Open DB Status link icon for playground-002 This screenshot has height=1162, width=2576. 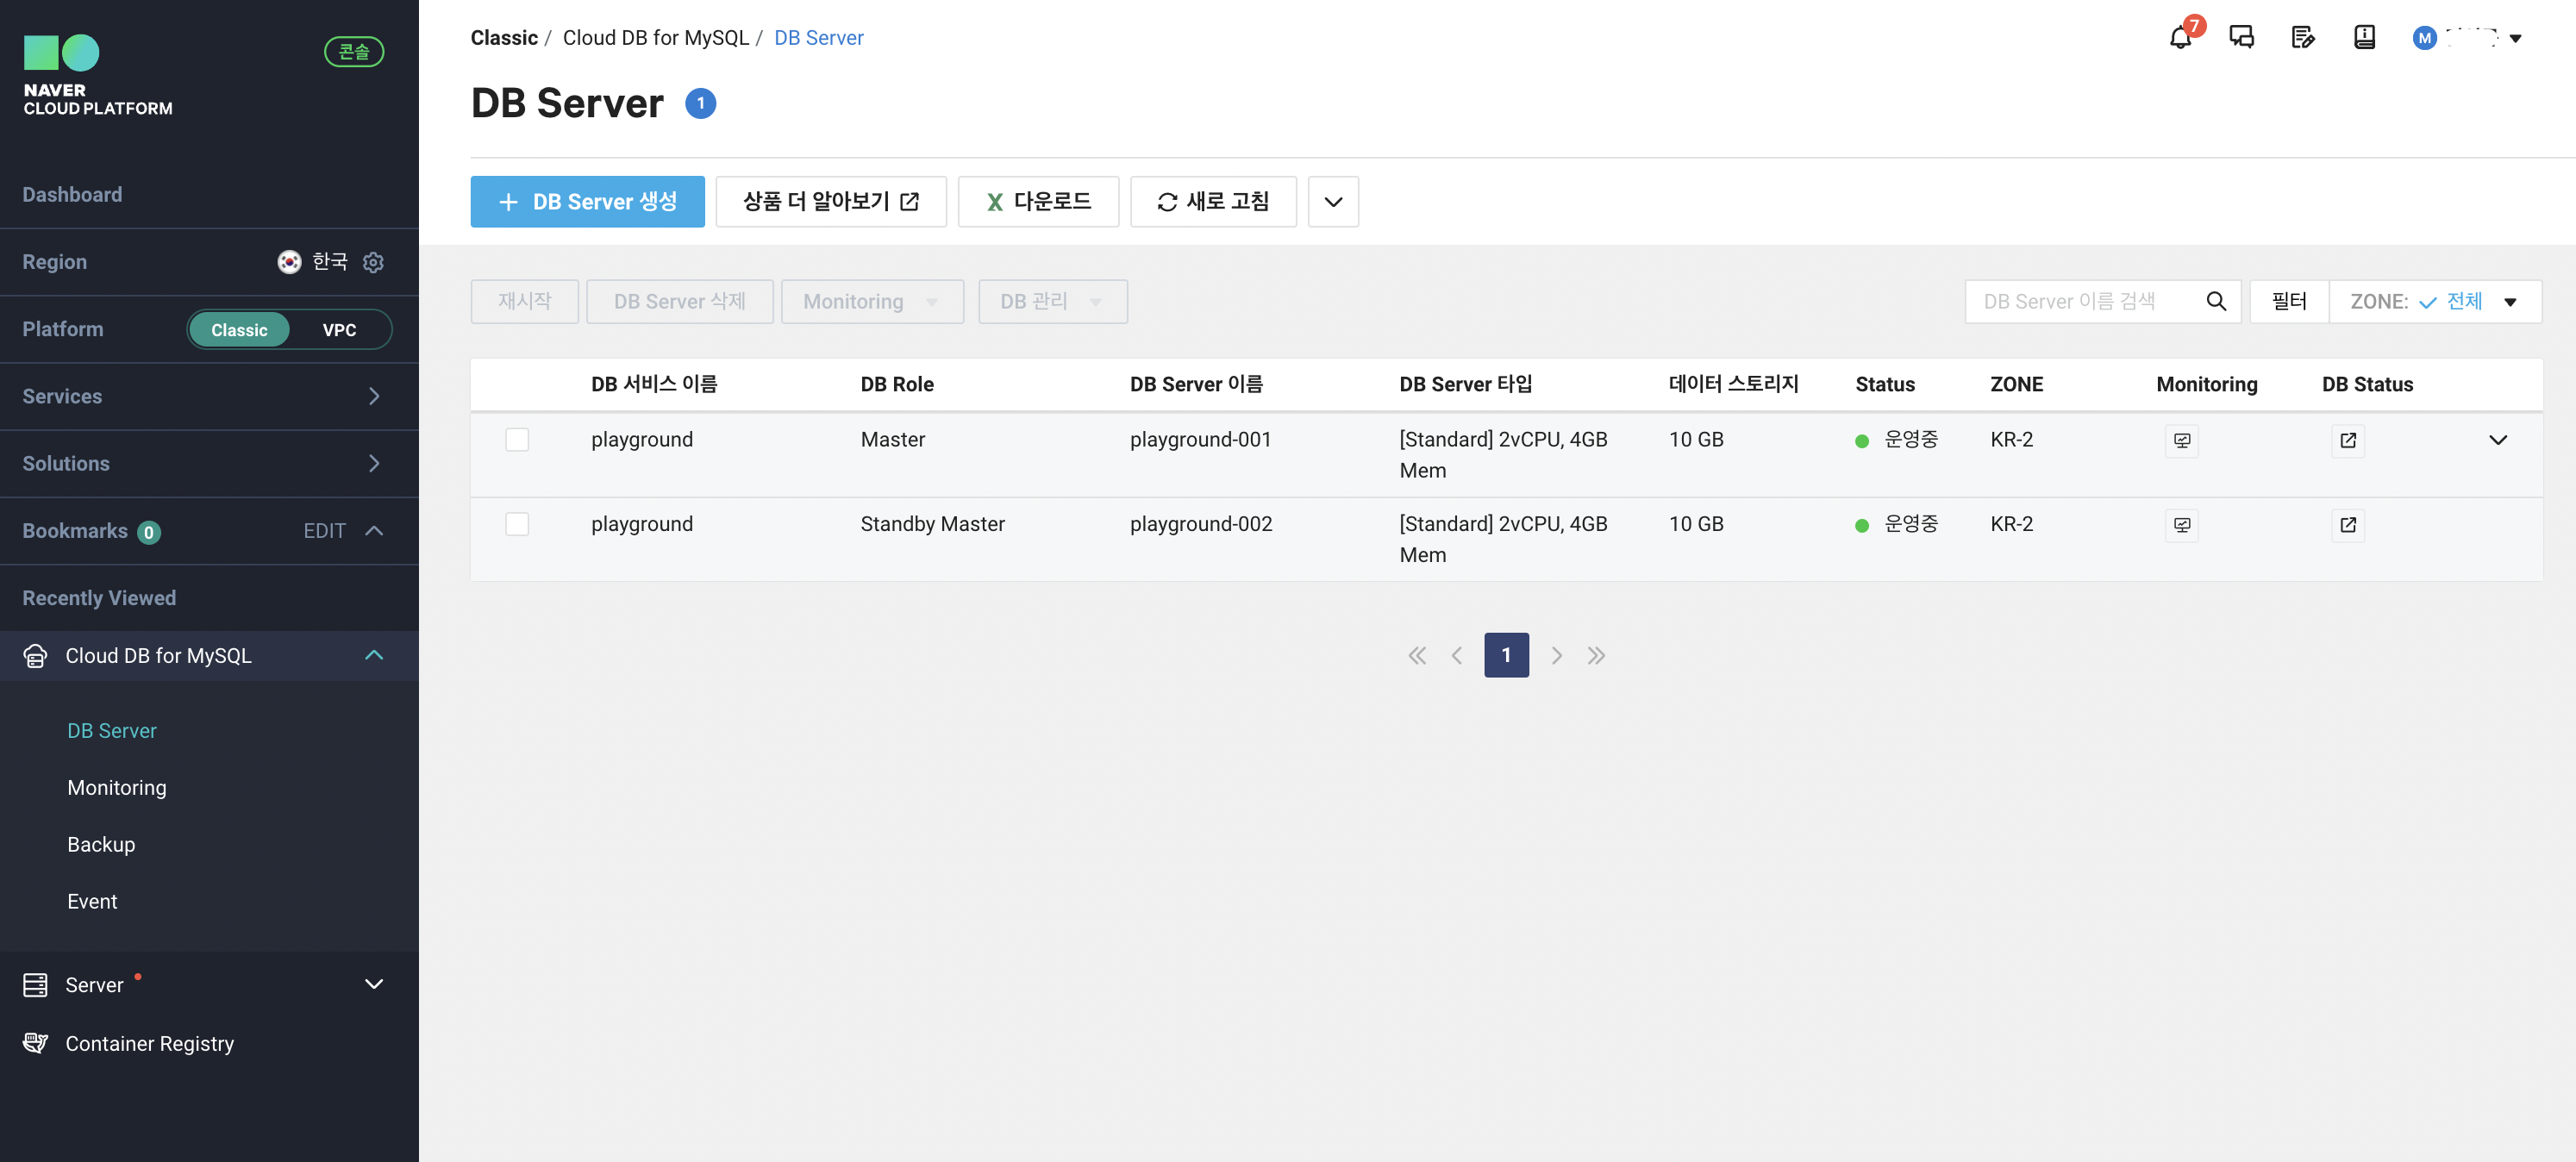pyautogui.click(x=2347, y=525)
